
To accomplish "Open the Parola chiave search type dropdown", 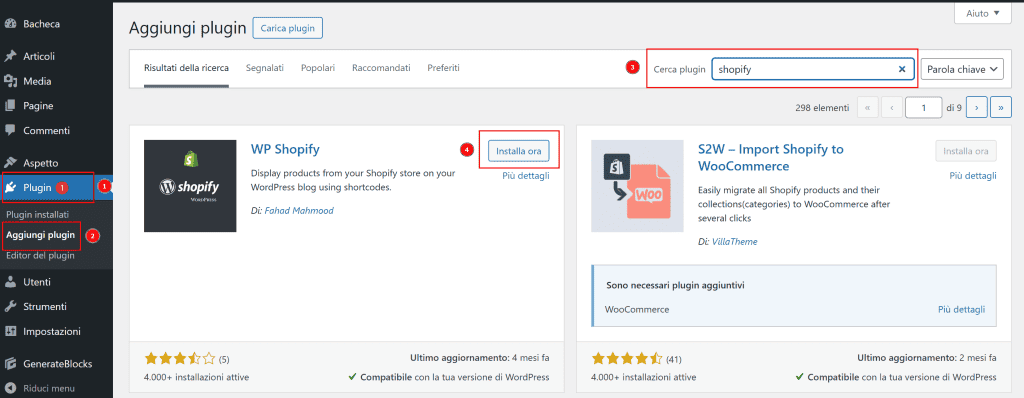I will (961, 69).
